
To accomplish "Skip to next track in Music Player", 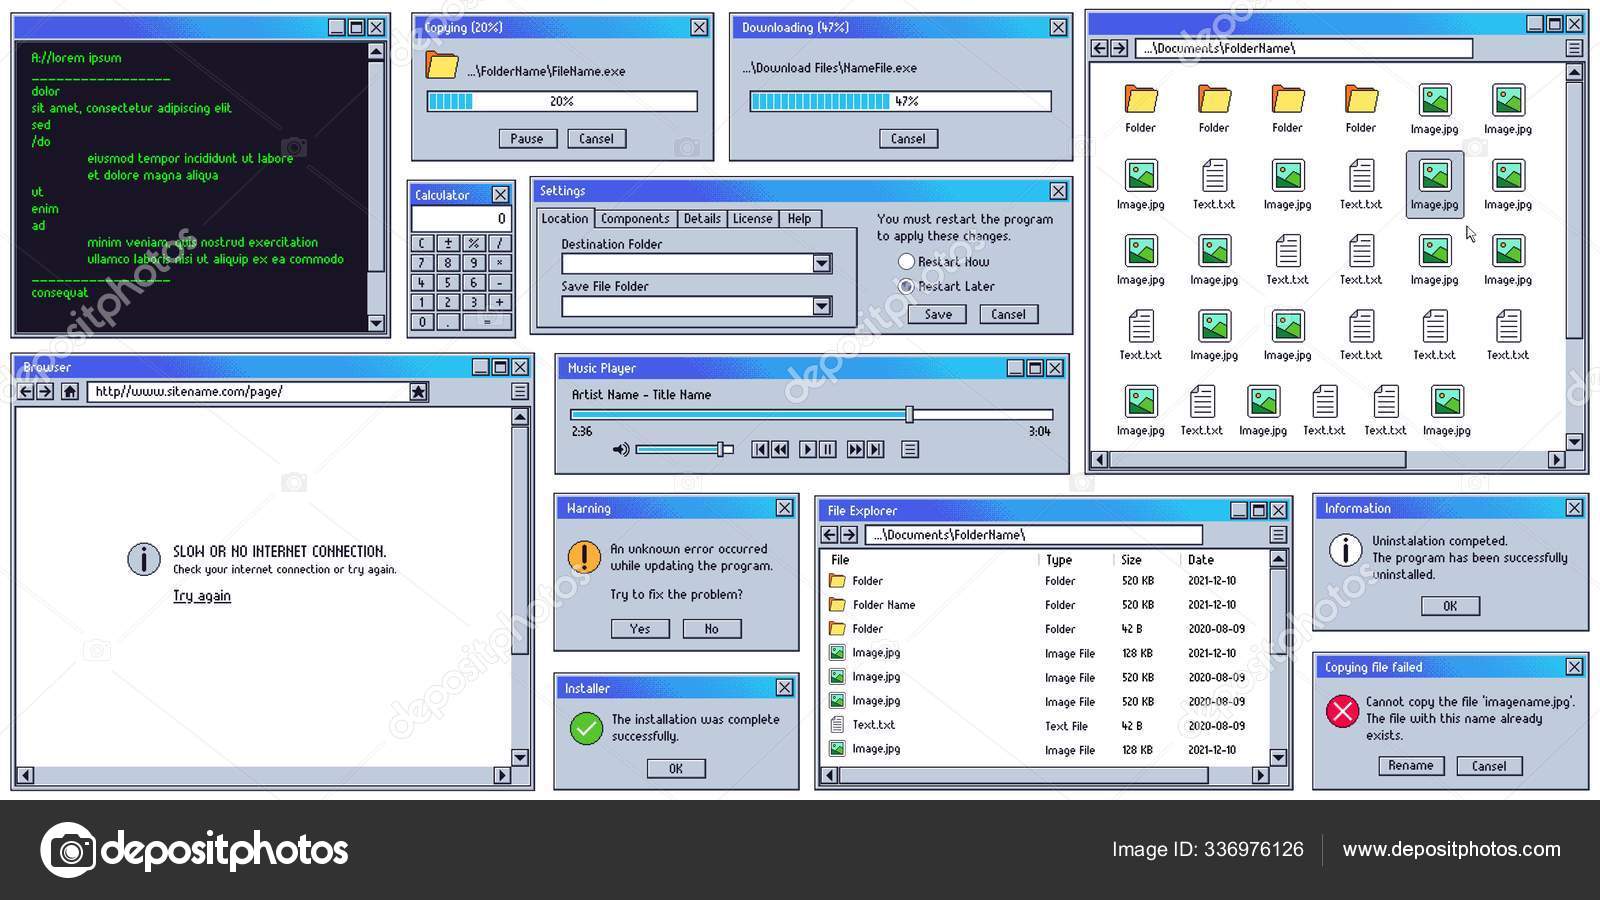I will (875, 450).
